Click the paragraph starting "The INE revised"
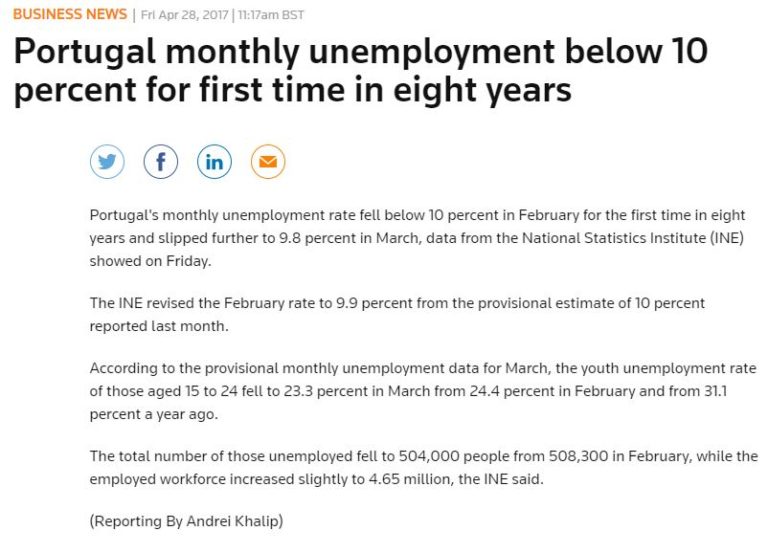Screen dimensions: 768x553 pyautogui.click(x=397, y=314)
